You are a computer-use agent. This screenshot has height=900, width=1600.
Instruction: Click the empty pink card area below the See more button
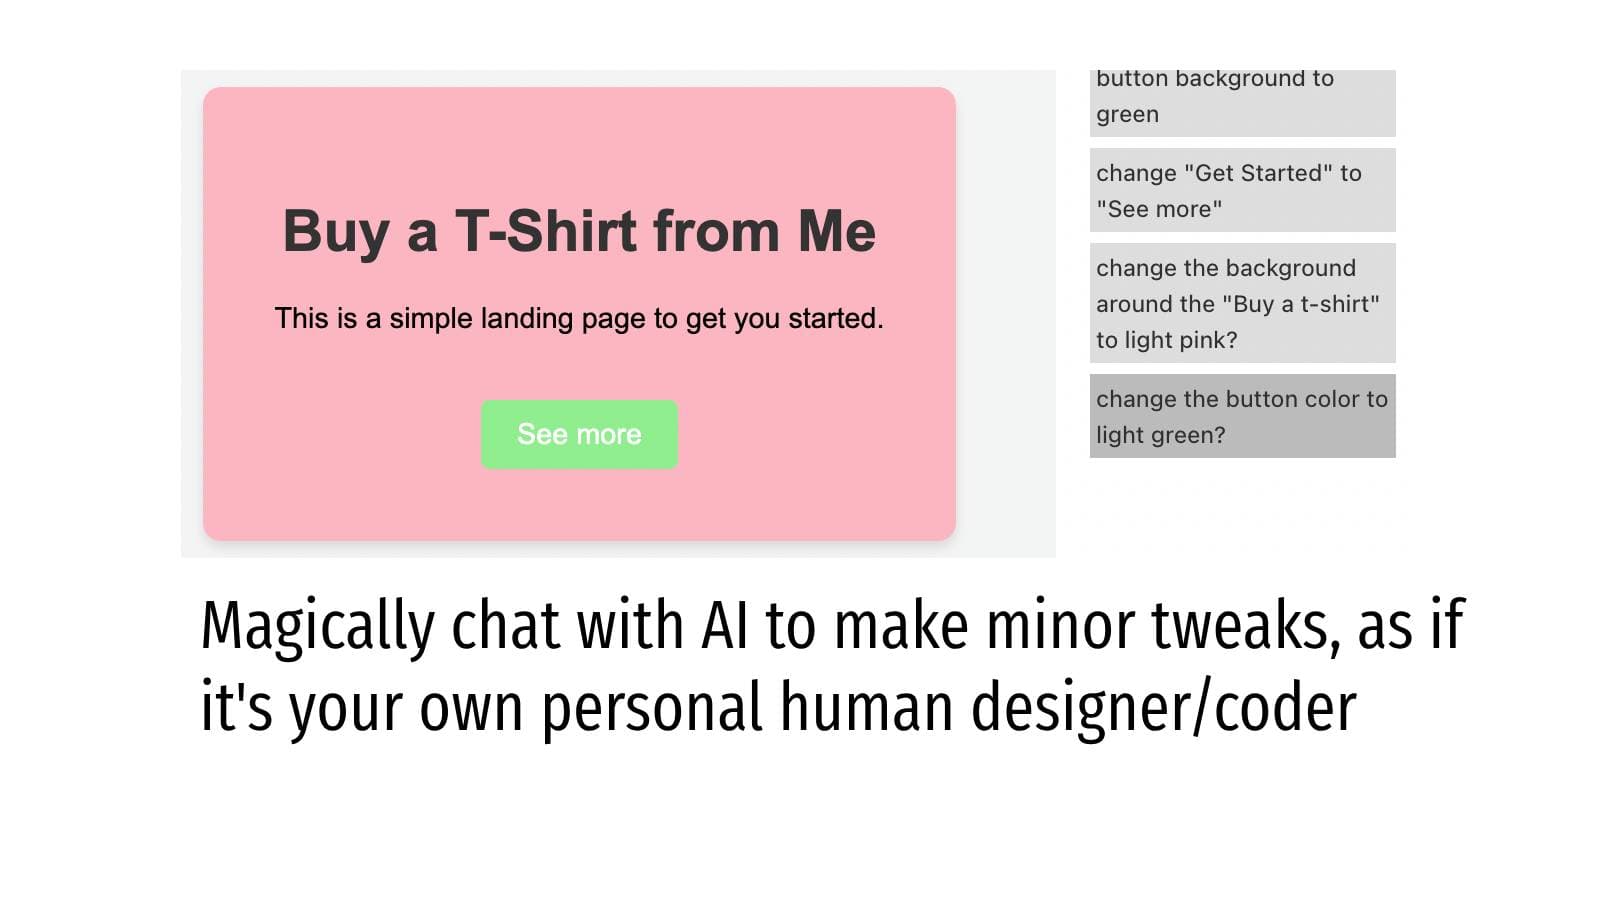579,505
